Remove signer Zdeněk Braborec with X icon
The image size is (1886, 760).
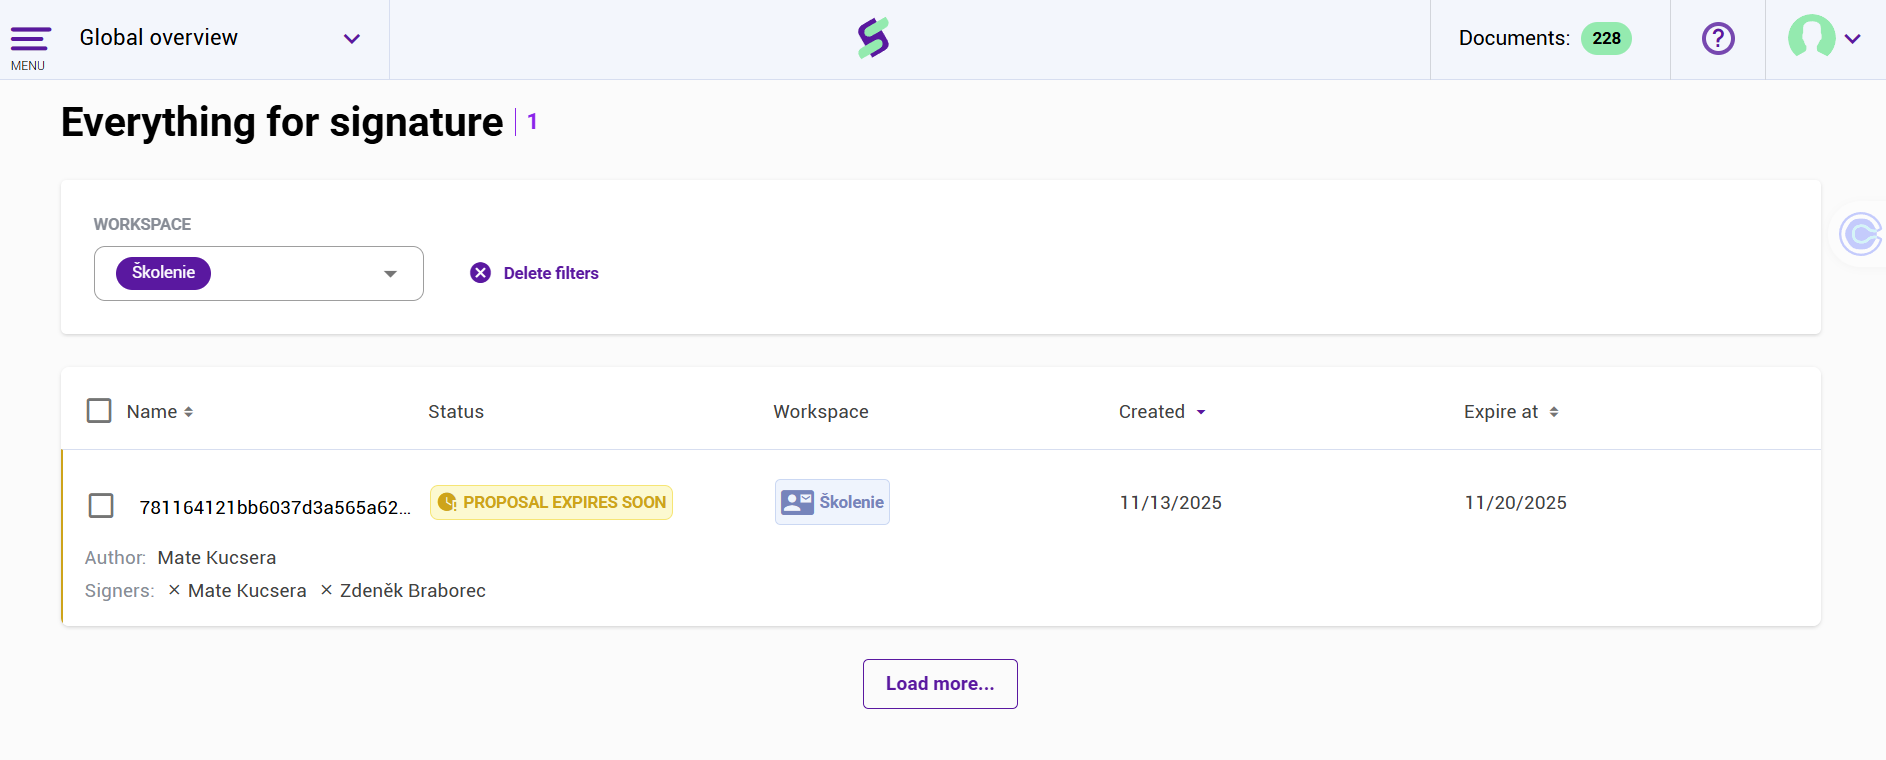326,590
